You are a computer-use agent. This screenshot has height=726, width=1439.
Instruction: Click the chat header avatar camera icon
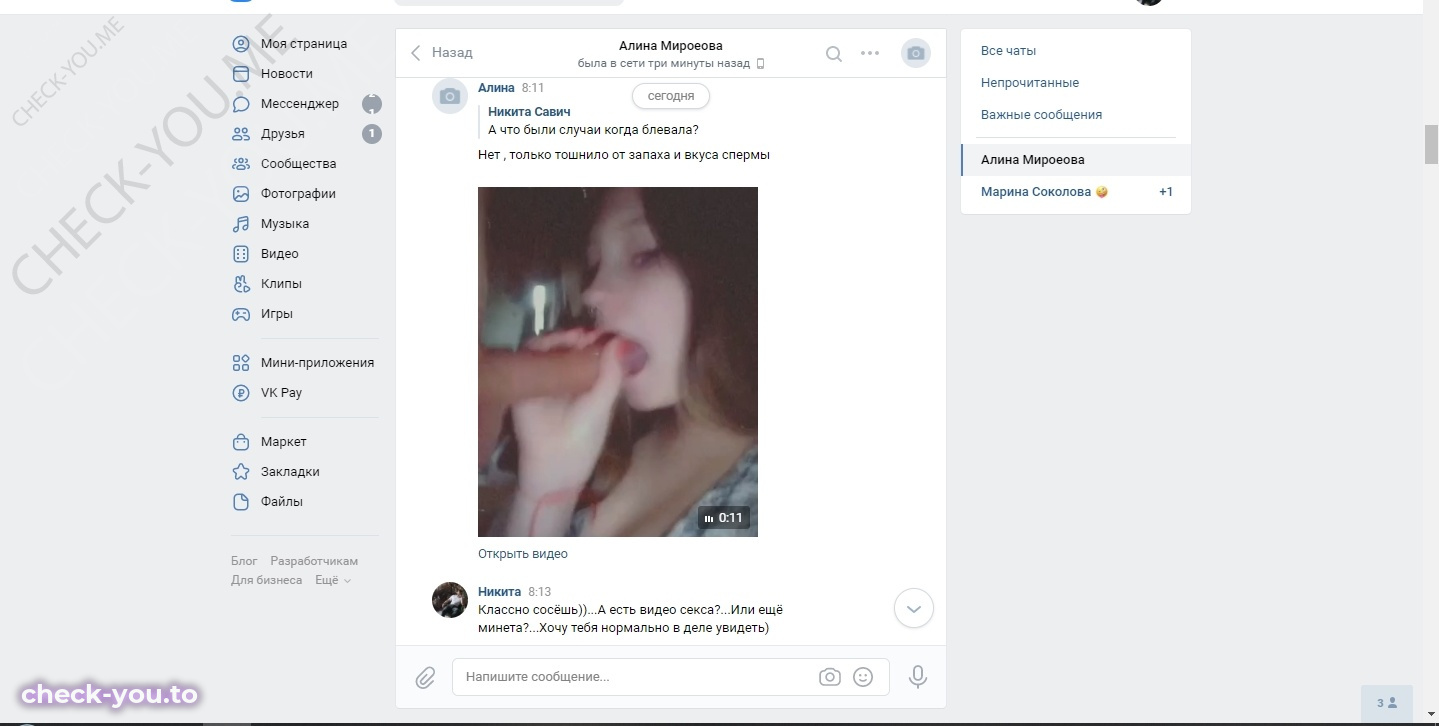pos(916,54)
